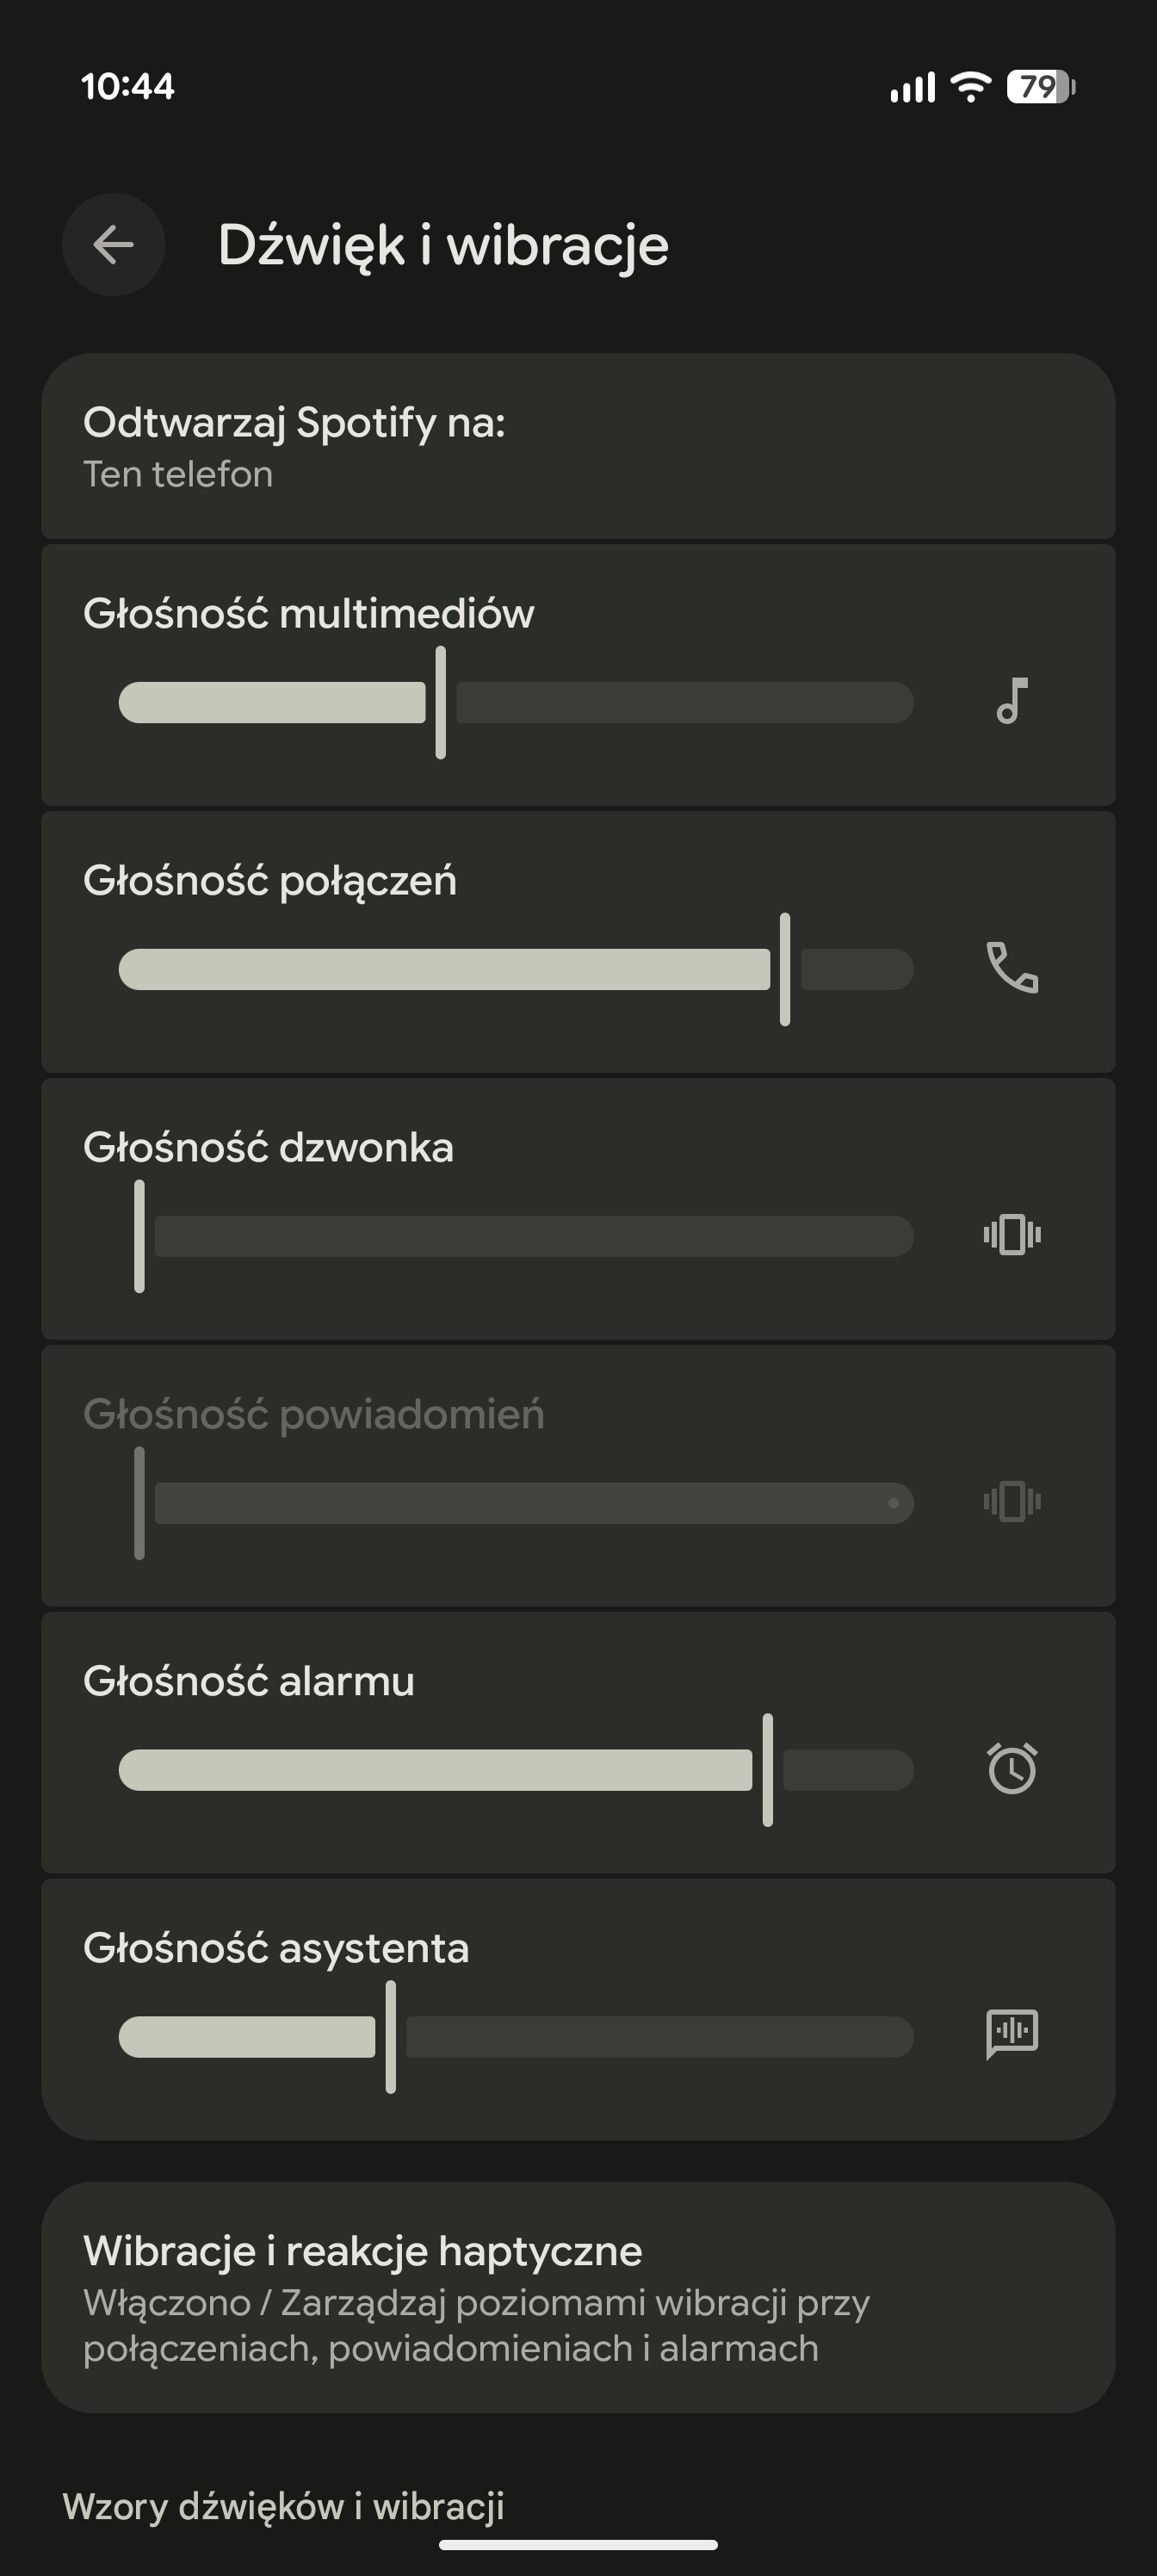Image resolution: width=1157 pixels, height=2576 pixels.
Task: Tap the alarm clock icon
Action: click(1012, 1768)
